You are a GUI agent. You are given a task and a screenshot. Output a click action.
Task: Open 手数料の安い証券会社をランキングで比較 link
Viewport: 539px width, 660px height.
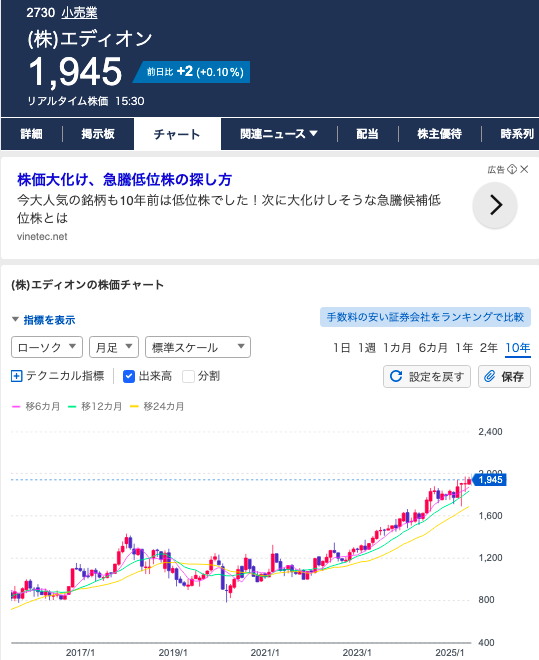pos(425,317)
